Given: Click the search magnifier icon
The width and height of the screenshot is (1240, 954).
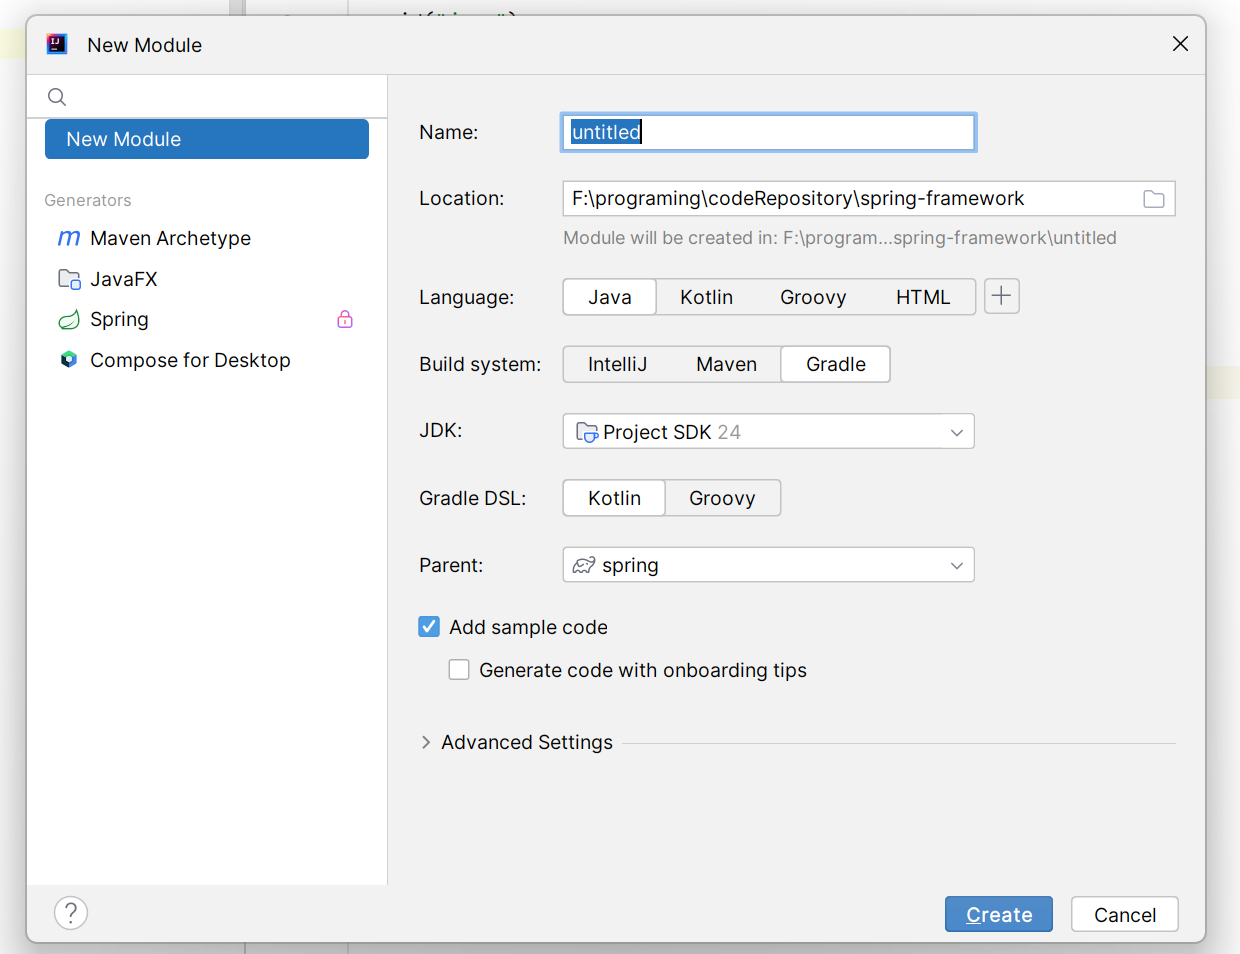Looking at the screenshot, I should pyautogui.click(x=57, y=97).
